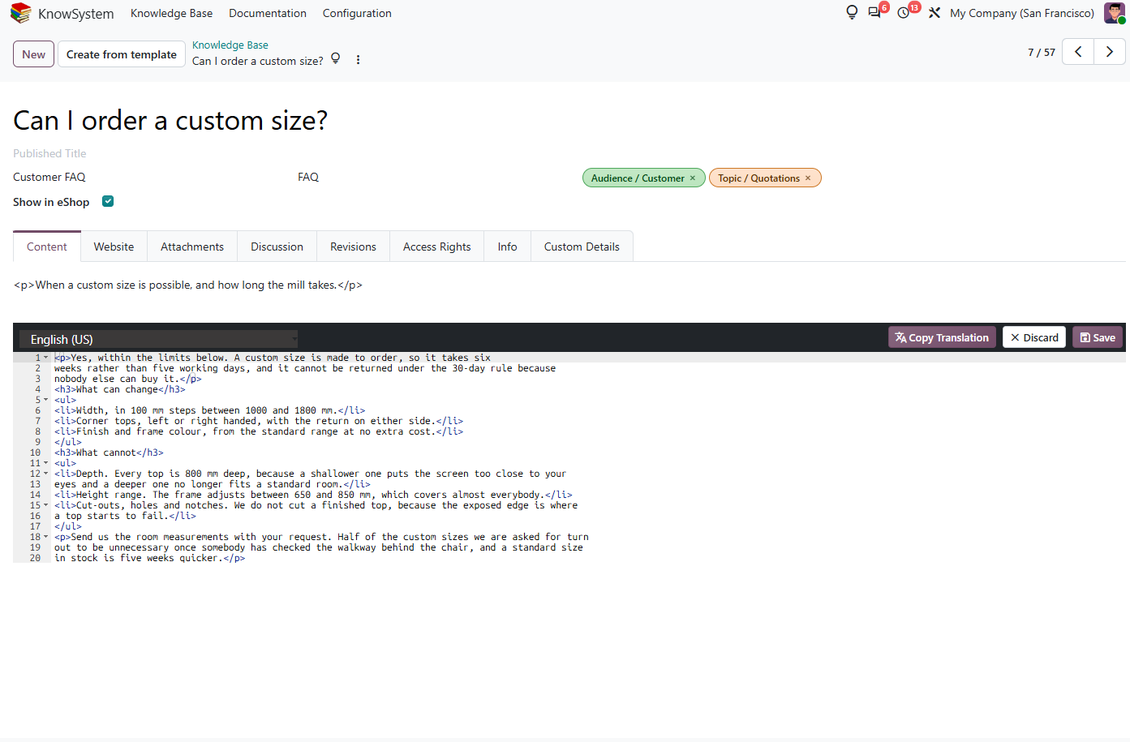Edit the article title field
Image resolution: width=1130 pixels, height=742 pixels.
click(170, 120)
